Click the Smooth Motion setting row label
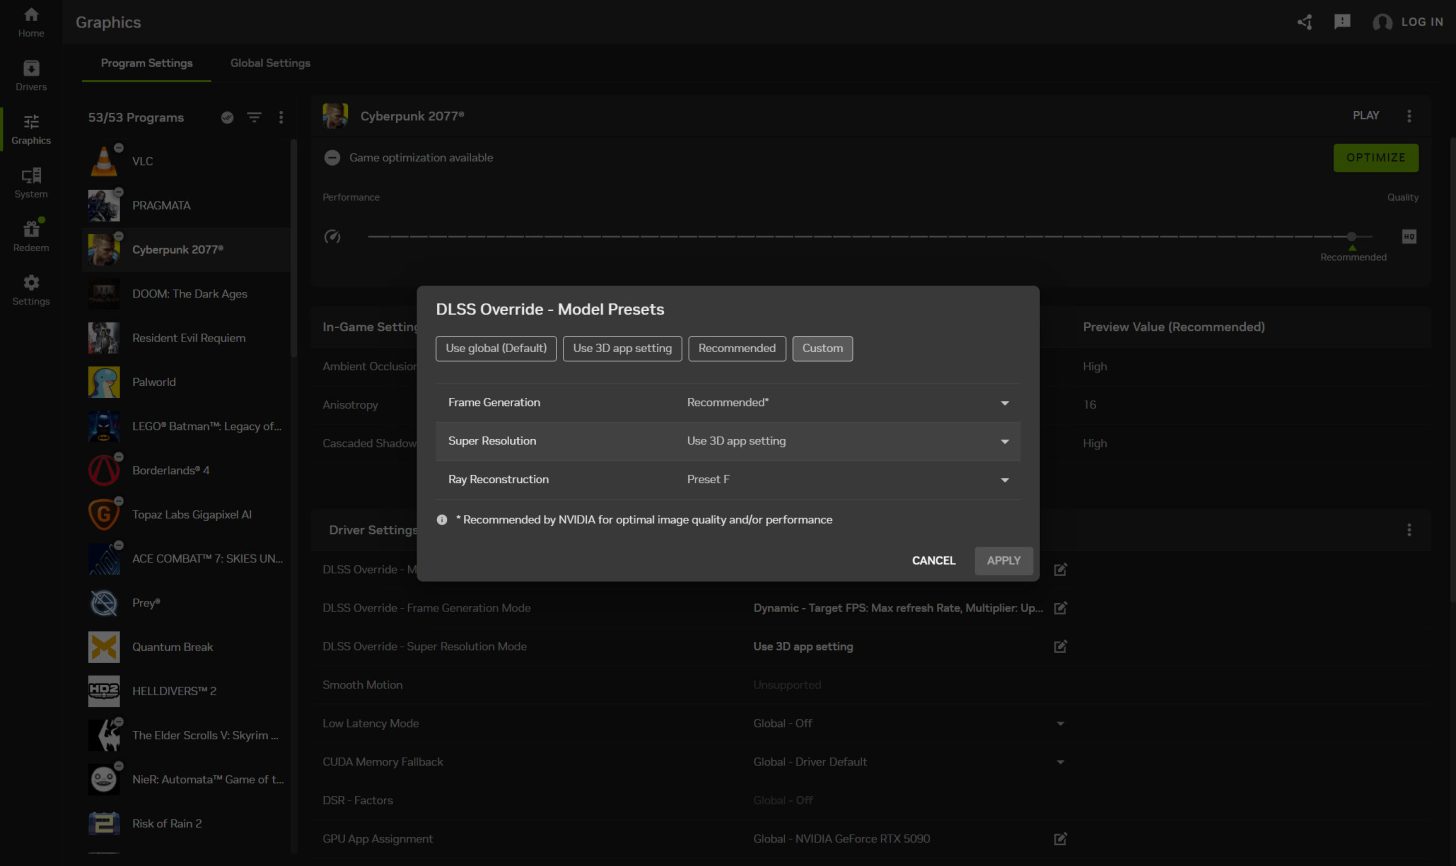The image size is (1456, 866). [362, 685]
